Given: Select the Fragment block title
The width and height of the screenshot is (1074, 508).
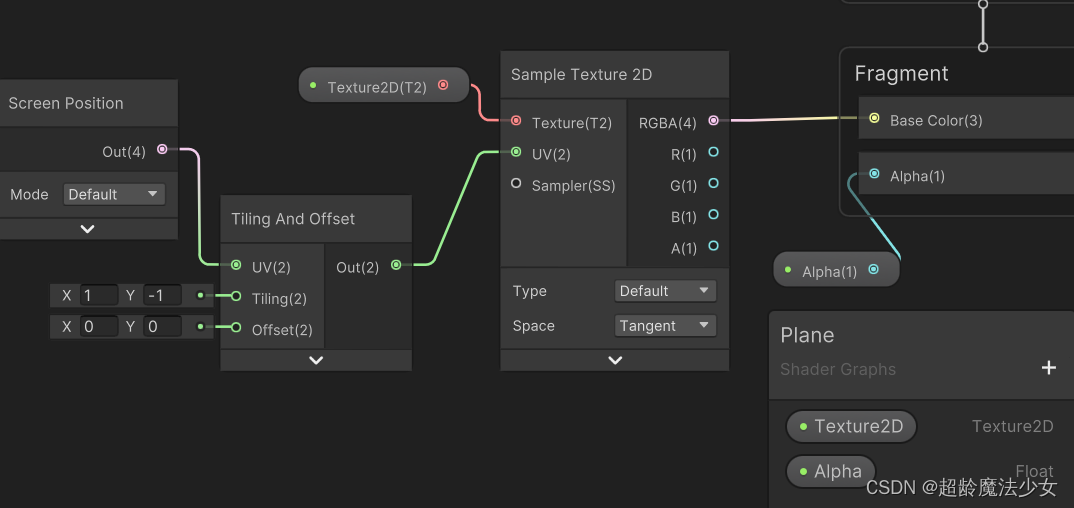Looking at the screenshot, I should [x=901, y=74].
